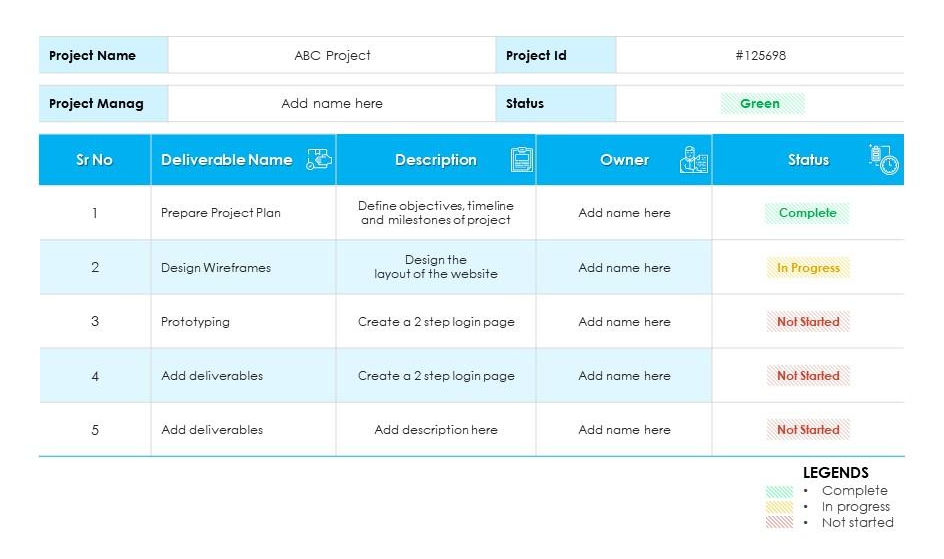Image resolution: width=944 pixels, height=559 pixels.
Task: Click the Owner cell for Design Wireframes
Action: (624, 268)
